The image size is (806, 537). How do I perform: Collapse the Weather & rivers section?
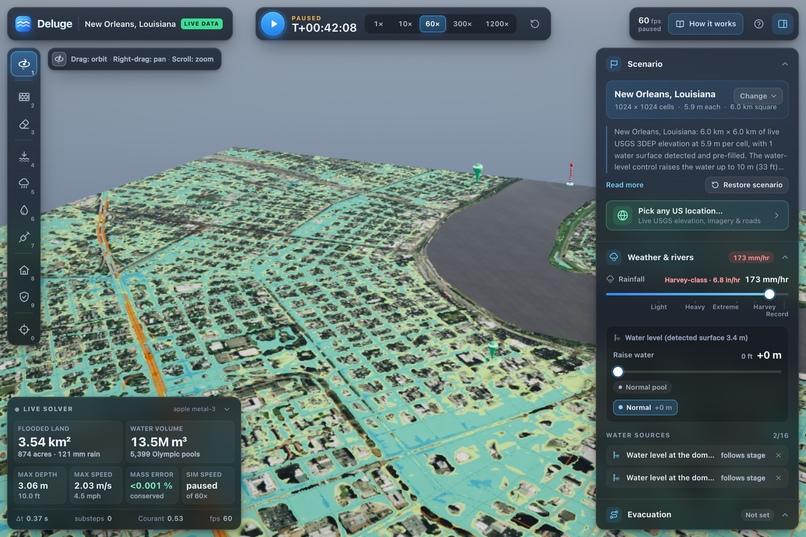click(784, 257)
